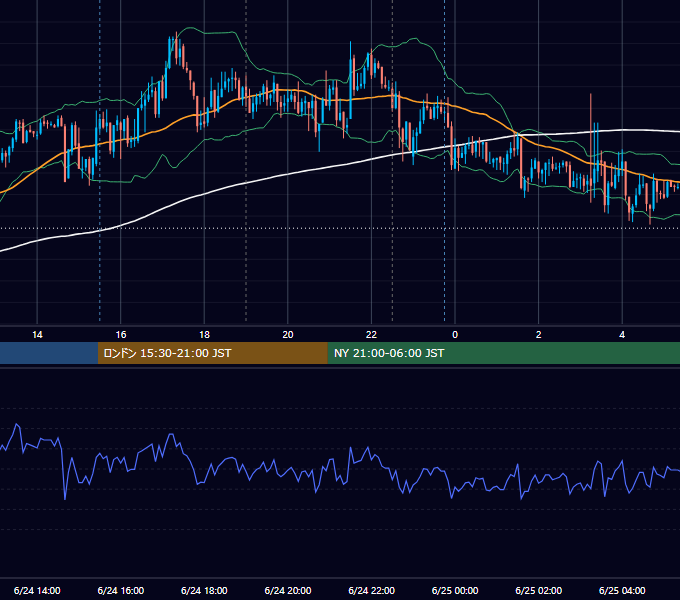Screen dimensions: 680x600
Task: Click the 6/24 22:00 date label
Action: [371, 590]
